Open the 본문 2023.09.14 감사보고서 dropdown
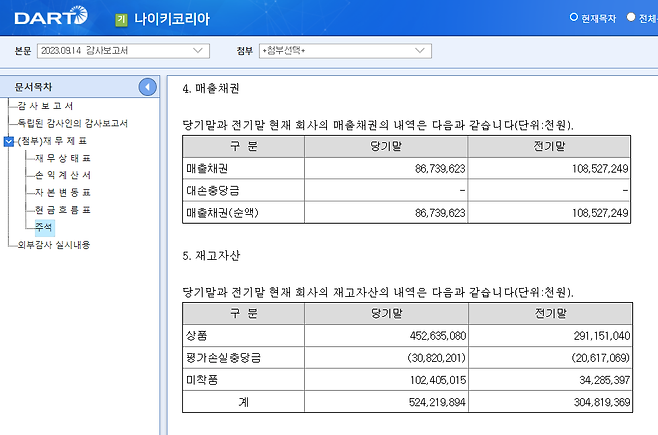 (123, 51)
